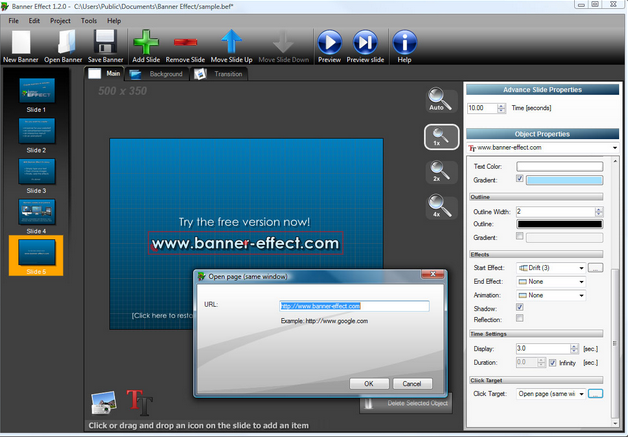
Task: Open a banner with Open Banner icon
Action: coord(66,42)
